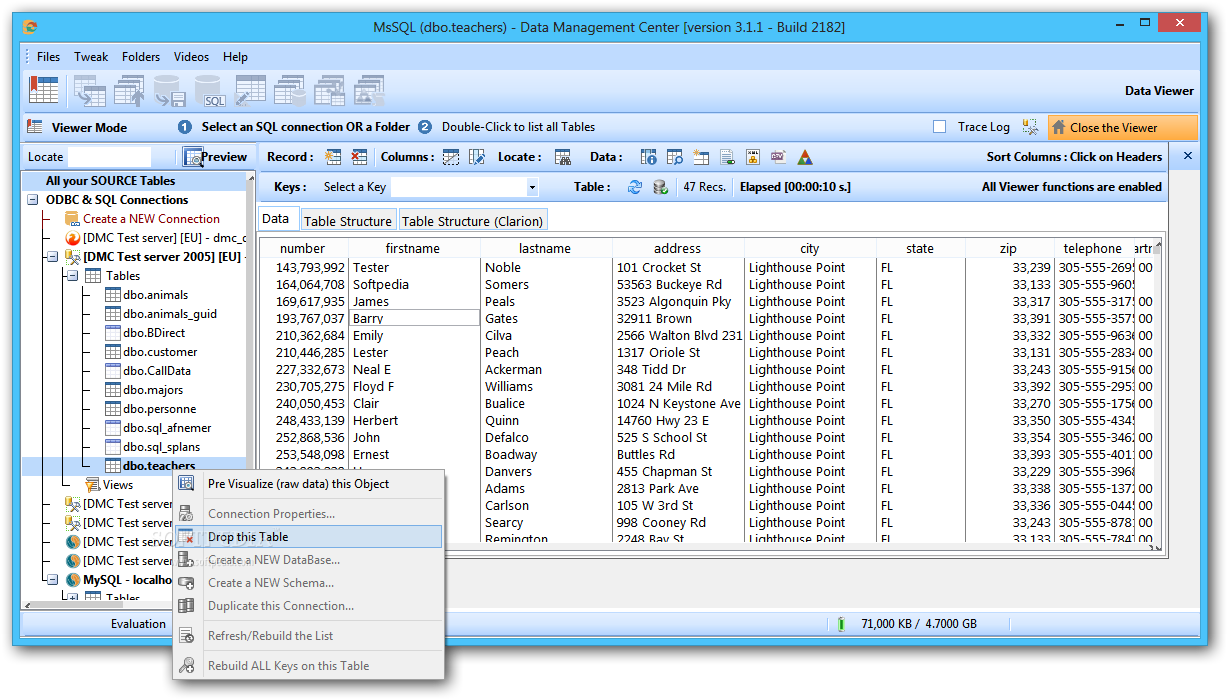Click the XML export icon

point(753,157)
